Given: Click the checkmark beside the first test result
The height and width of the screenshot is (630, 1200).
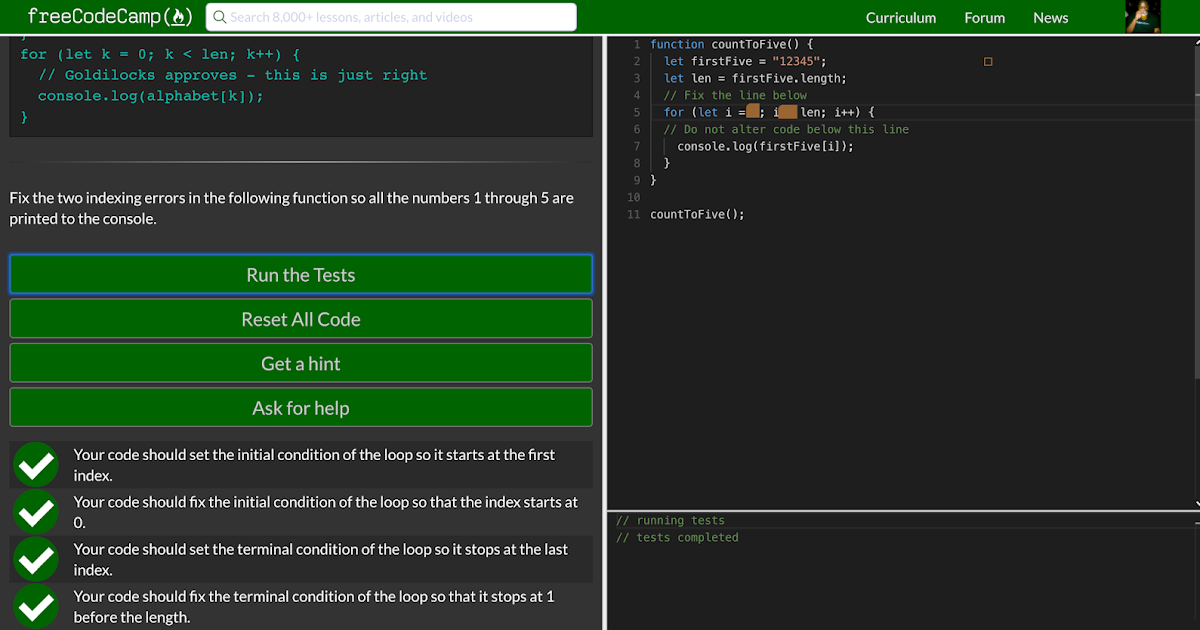Looking at the screenshot, I should coord(35,464).
